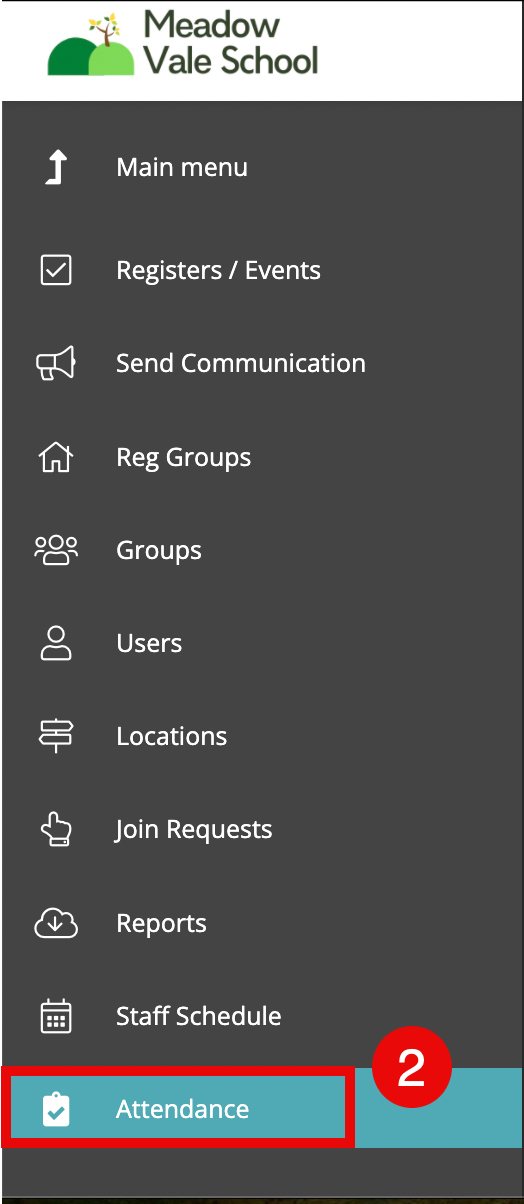Click the Main menu up-arrow icon

point(56,167)
